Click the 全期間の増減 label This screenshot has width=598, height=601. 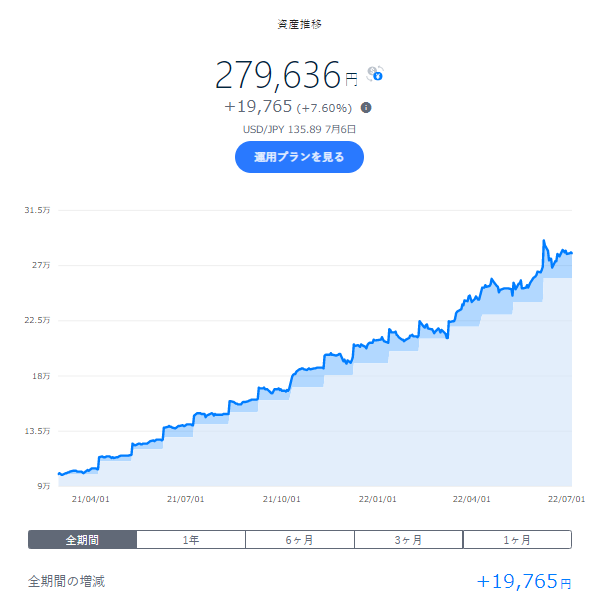[66, 581]
